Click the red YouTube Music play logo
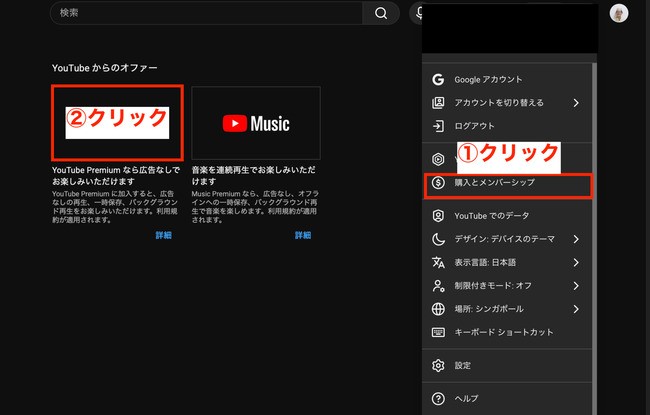Viewport: 650px width, 415px height. tap(235, 124)
